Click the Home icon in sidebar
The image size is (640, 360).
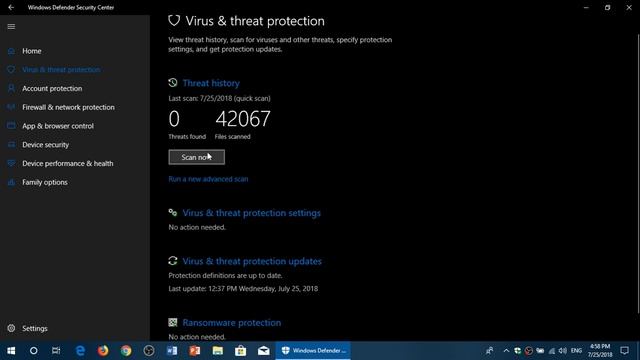11,51
